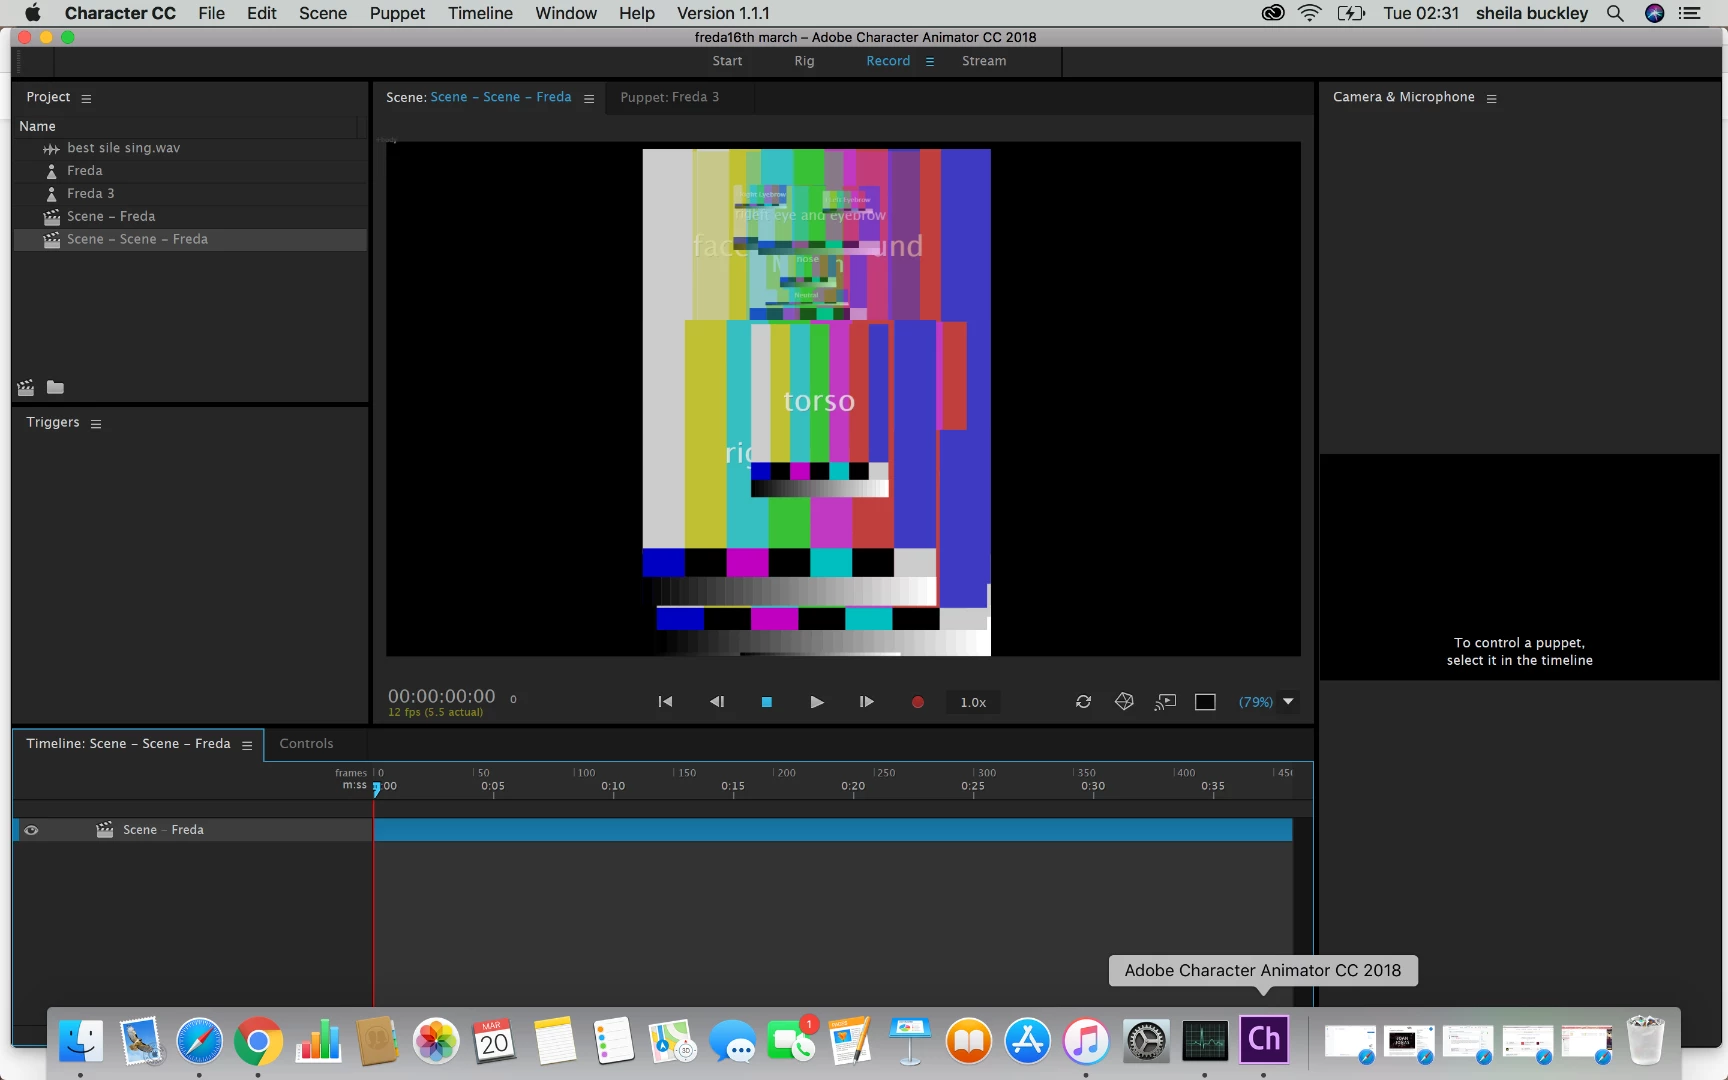Open the Camera & Microphone panel menu
Screen dimensions: 1728x1080
[1491, 98]
